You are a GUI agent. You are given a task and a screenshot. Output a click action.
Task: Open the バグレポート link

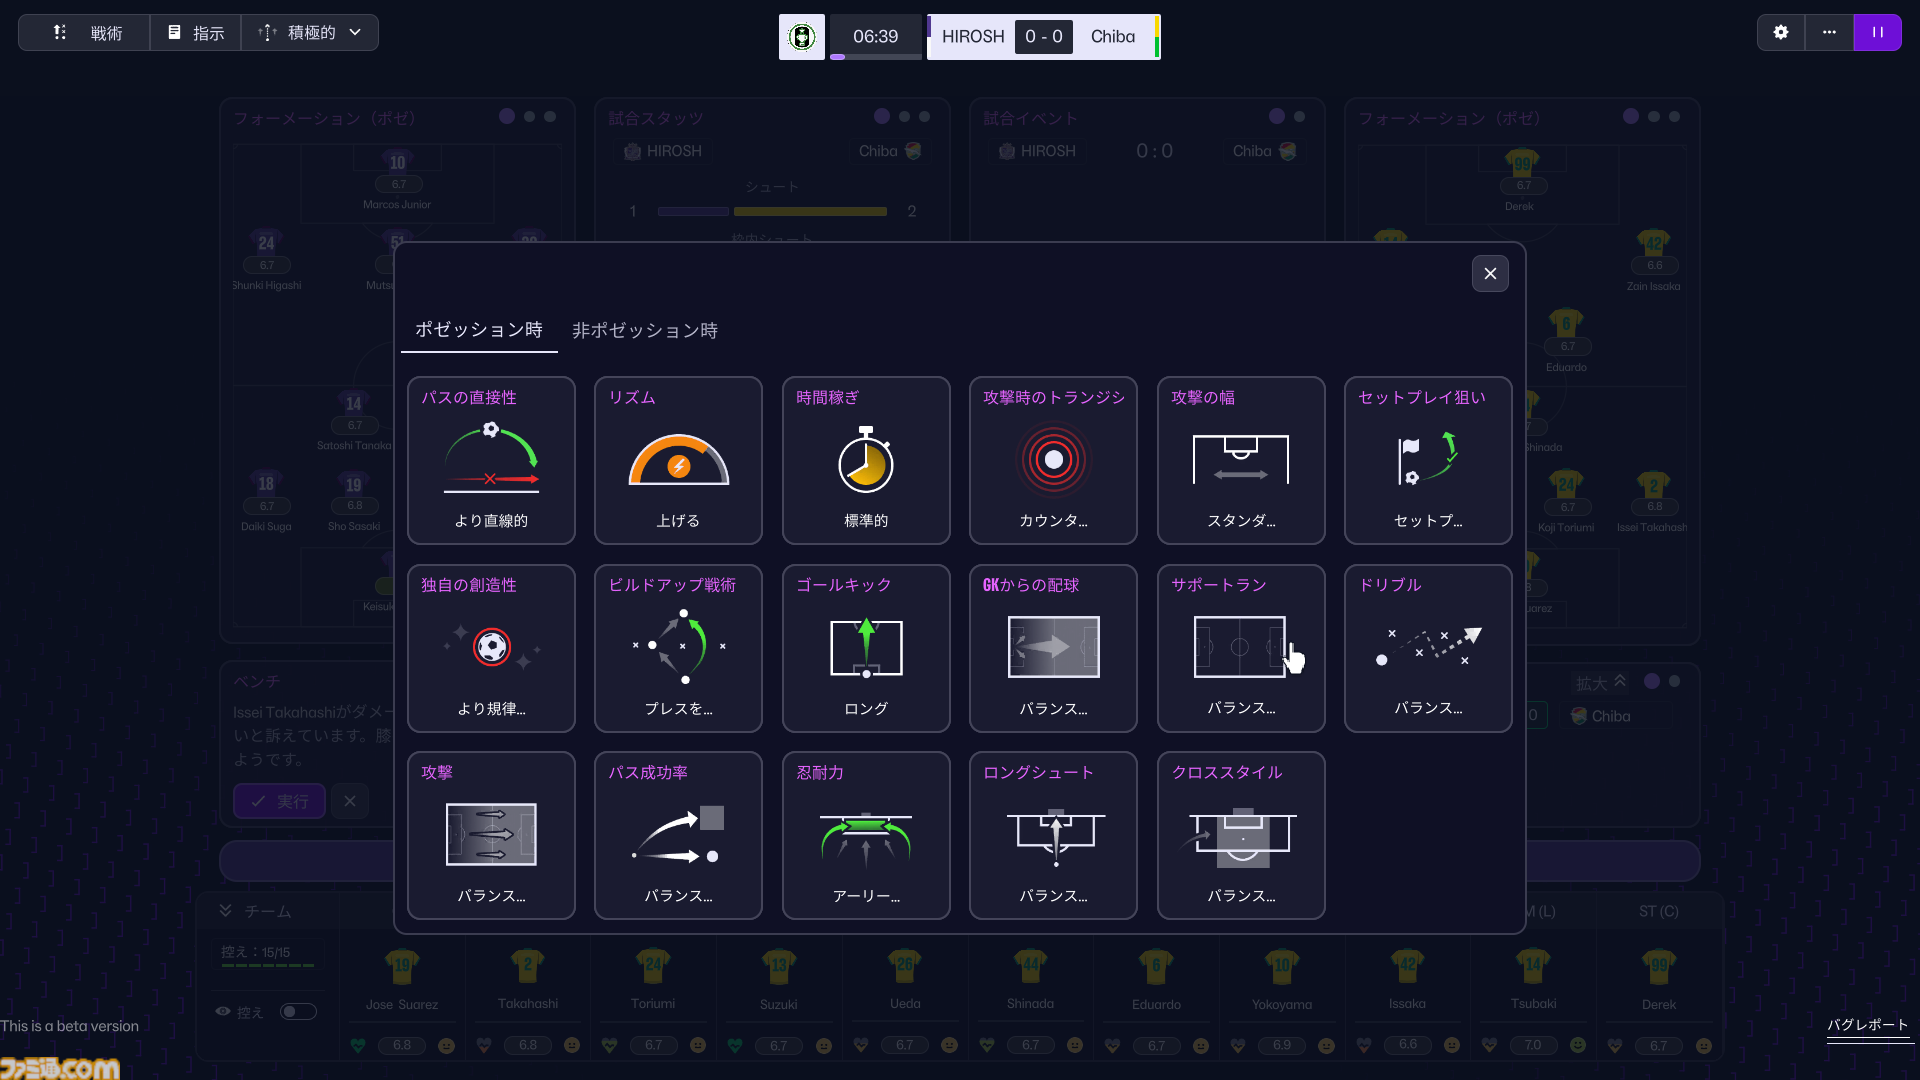(1868, 1025)
